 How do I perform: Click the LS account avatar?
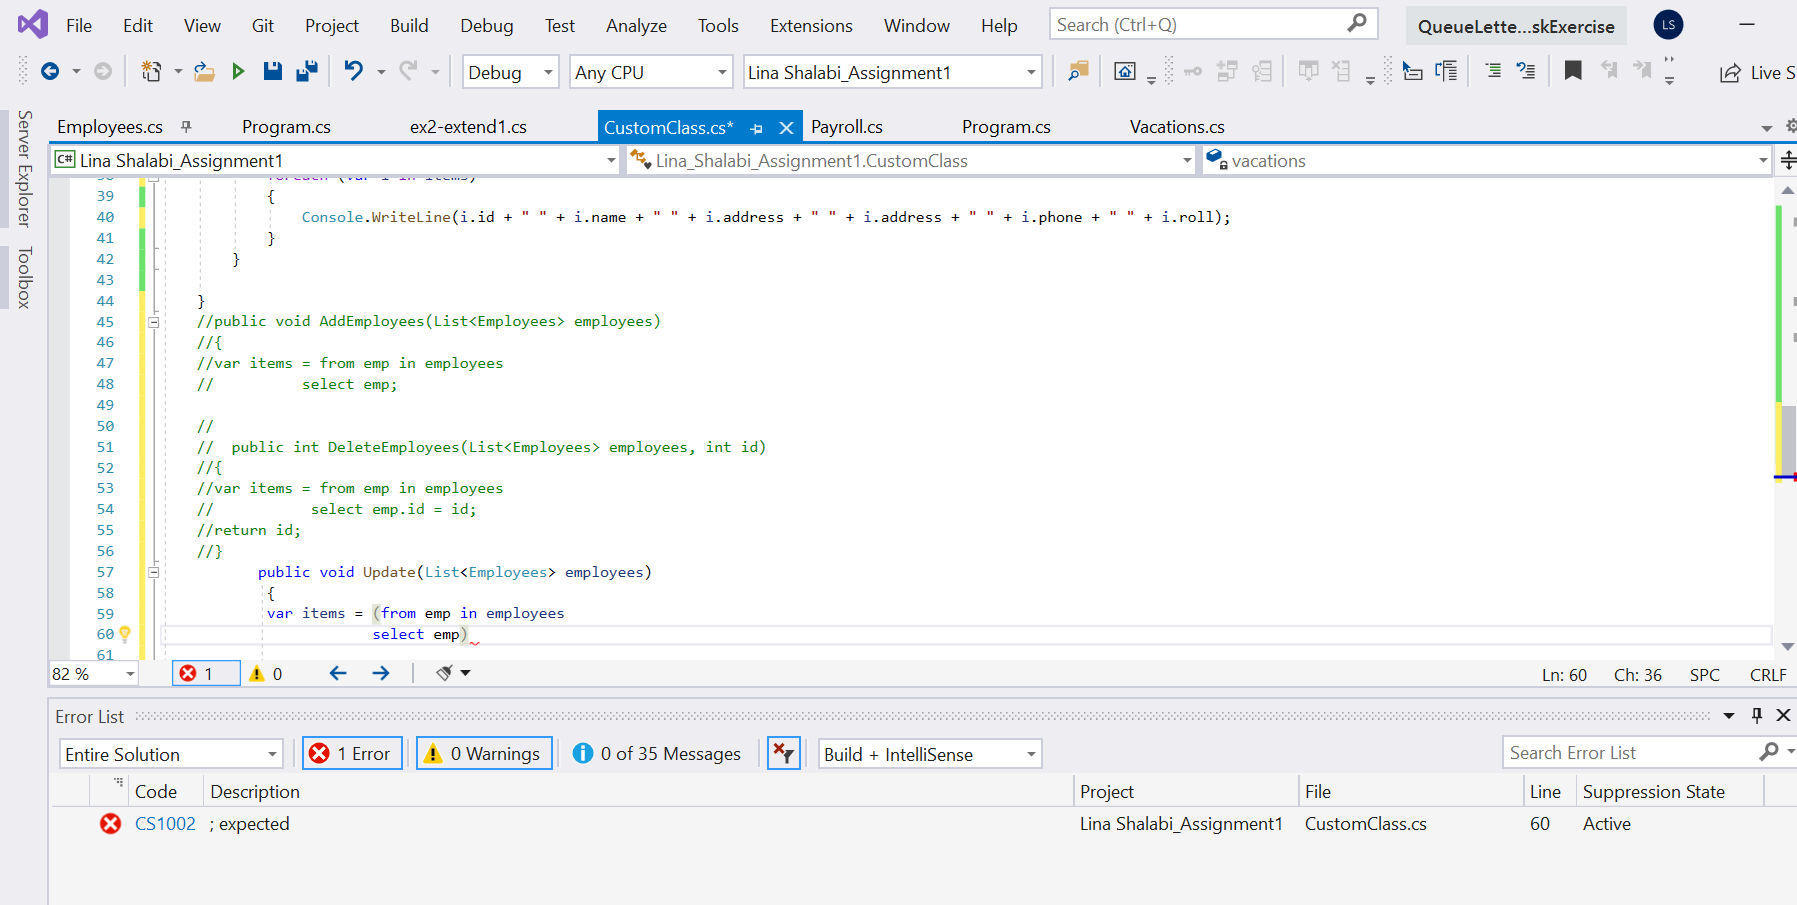click(1668, 25)
